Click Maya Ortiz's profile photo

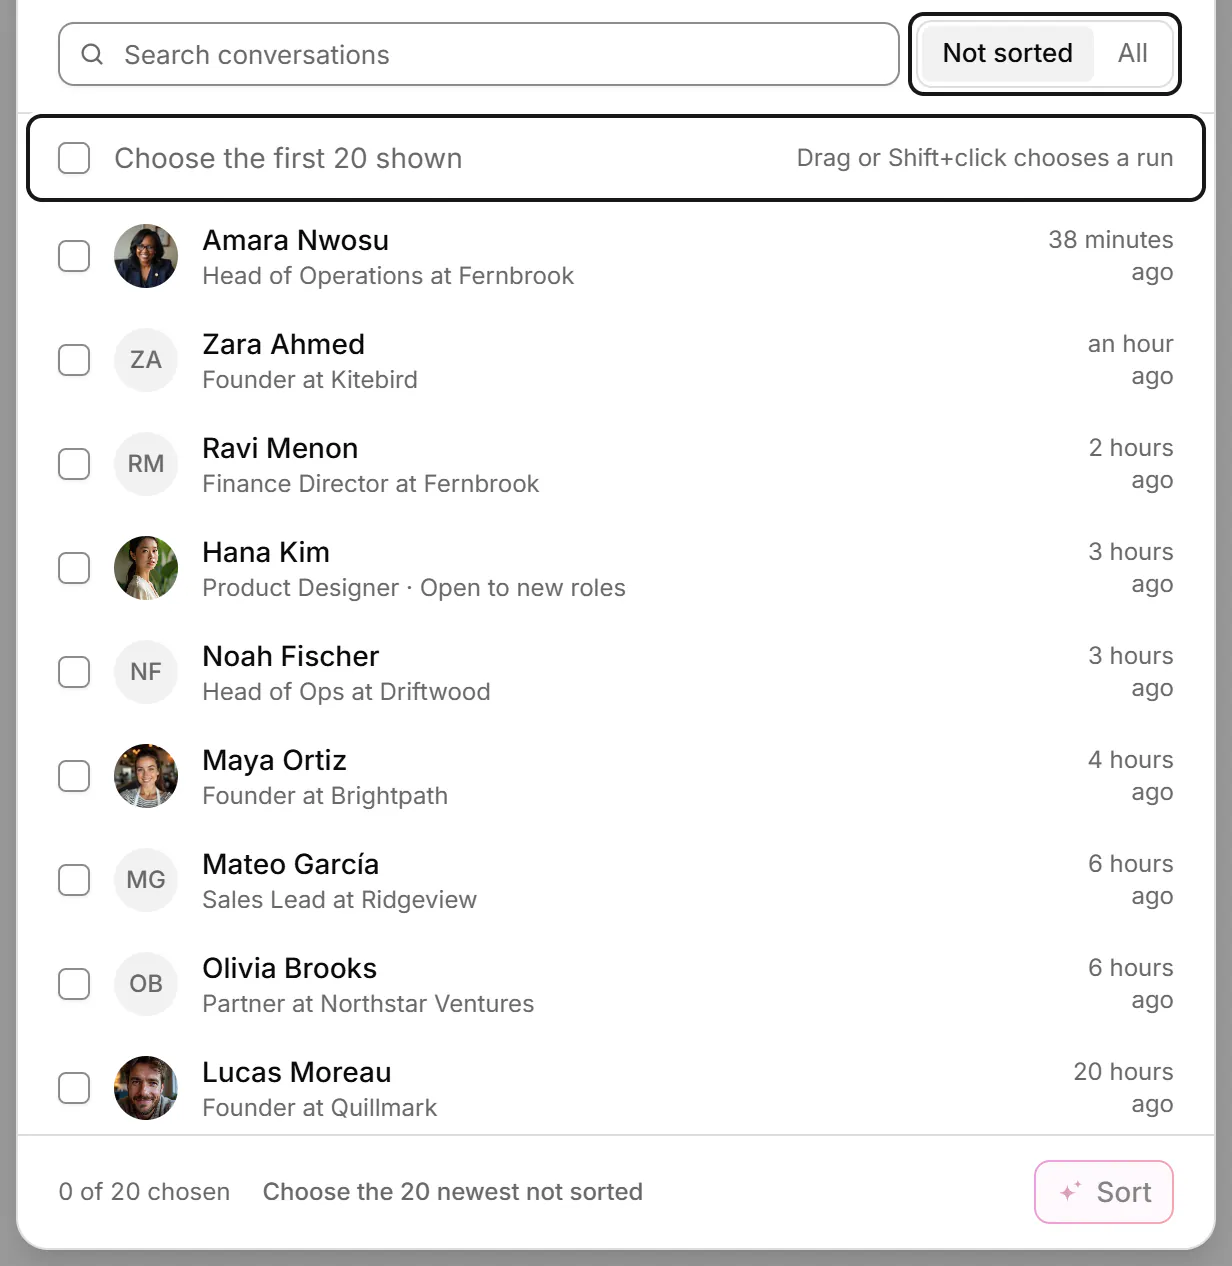[x=146, y=776]
